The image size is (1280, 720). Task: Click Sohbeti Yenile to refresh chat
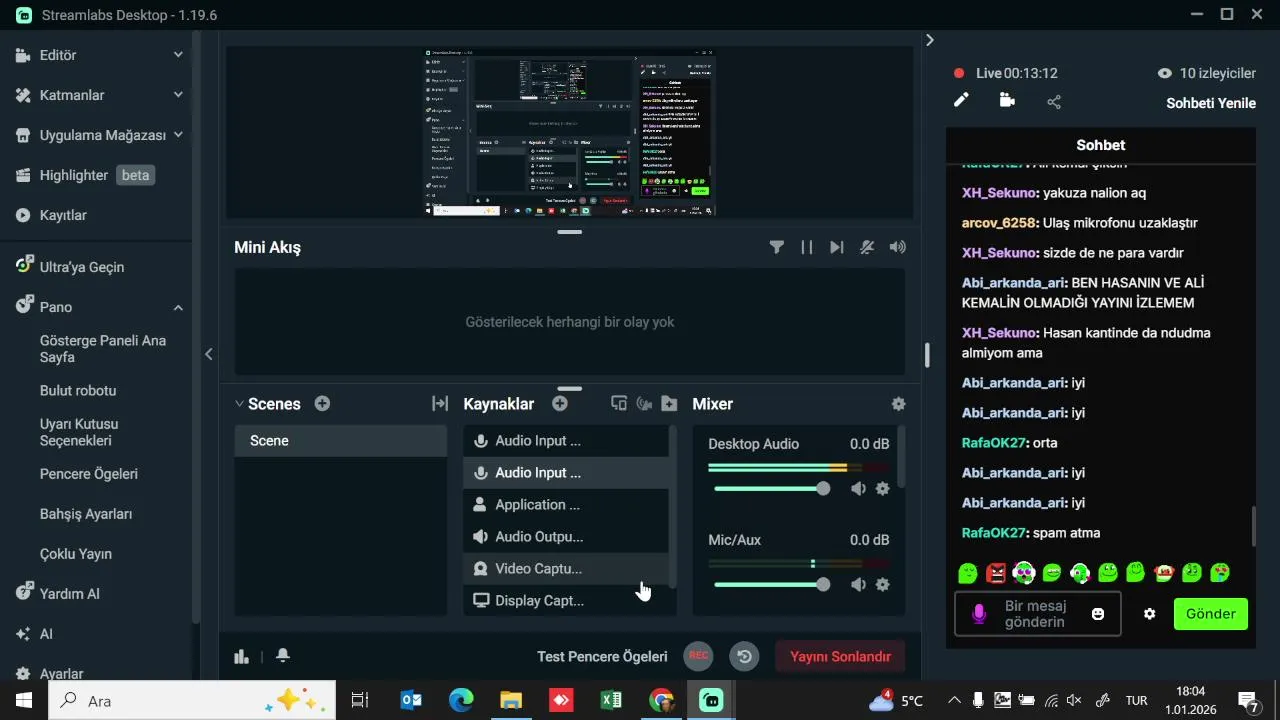[x=1211, y=103]
